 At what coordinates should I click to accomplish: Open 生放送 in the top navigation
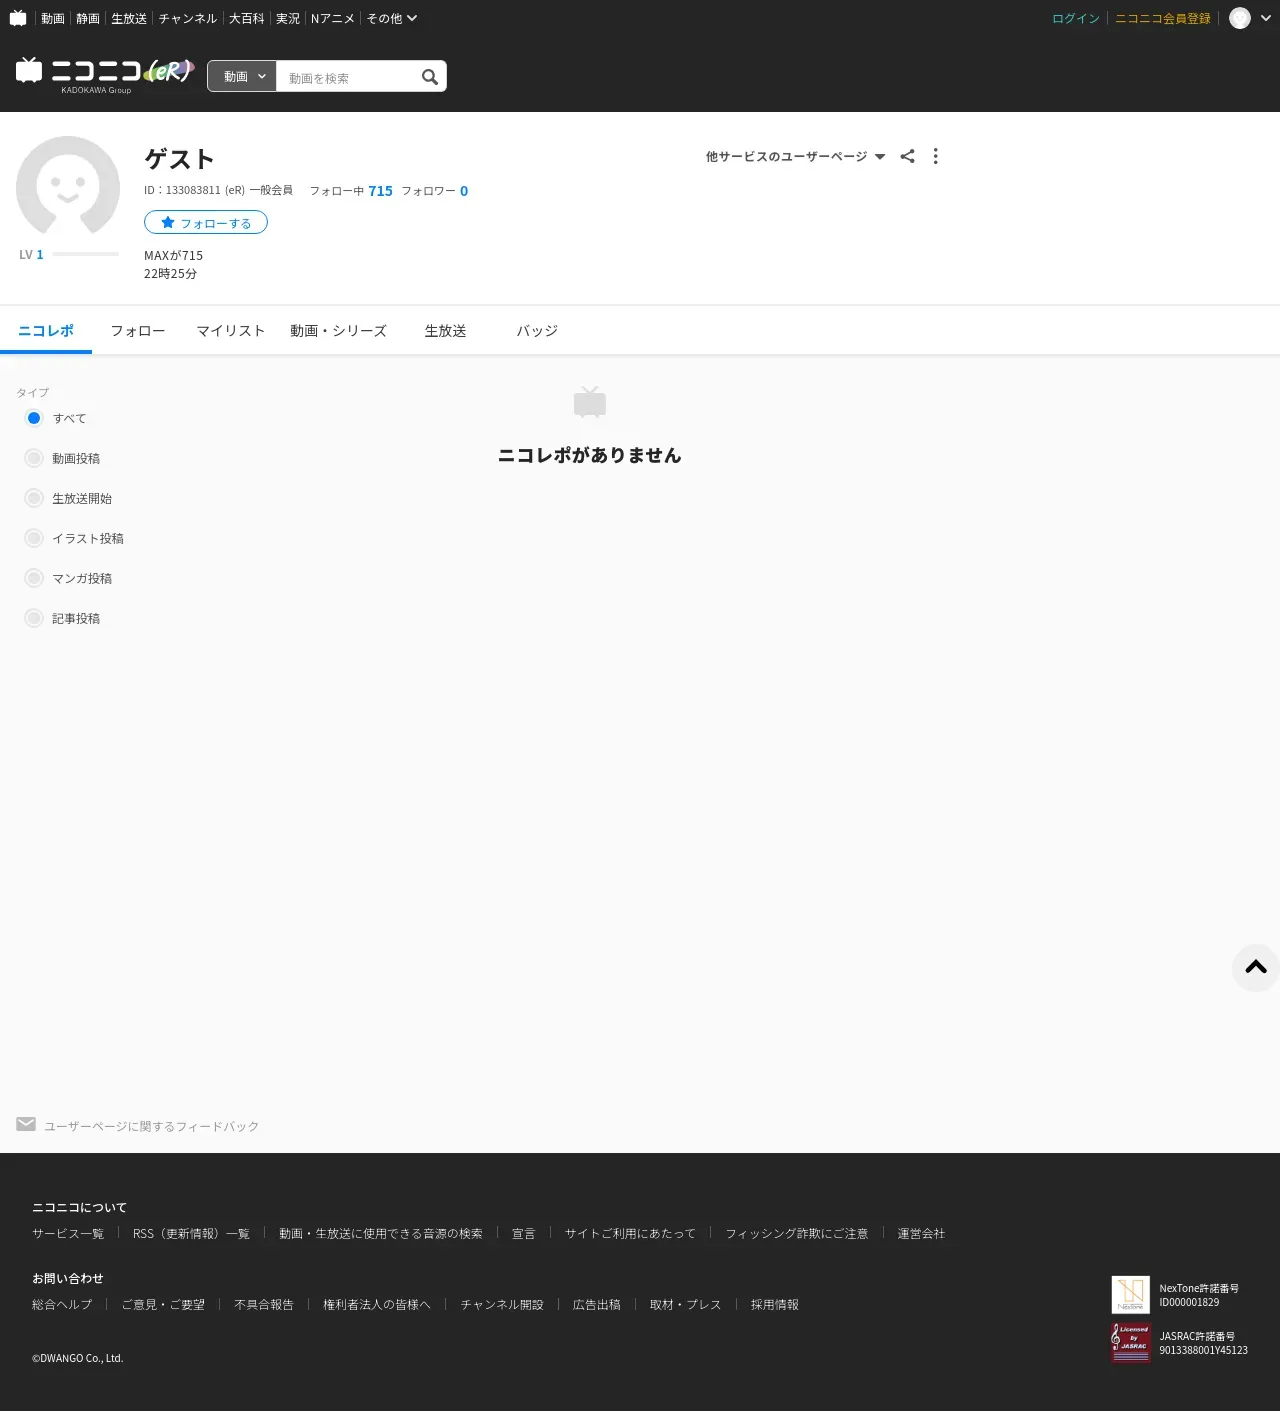tap(129, 18)
